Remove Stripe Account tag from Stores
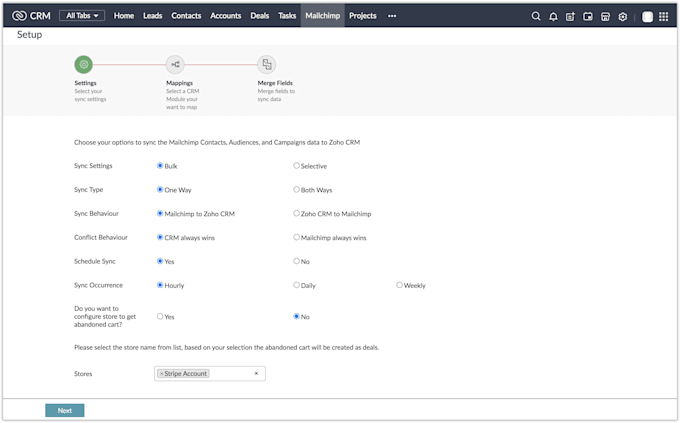This screenshot has height=423, width=680. point(161,374)
